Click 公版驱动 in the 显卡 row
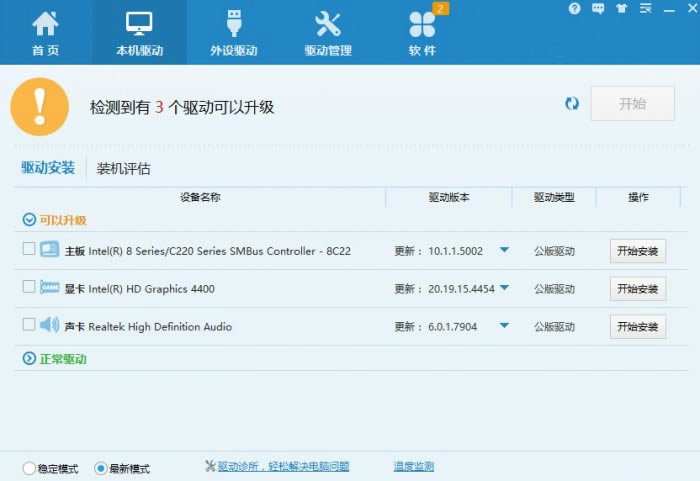 pyautogui.click(x=554, y=289)
